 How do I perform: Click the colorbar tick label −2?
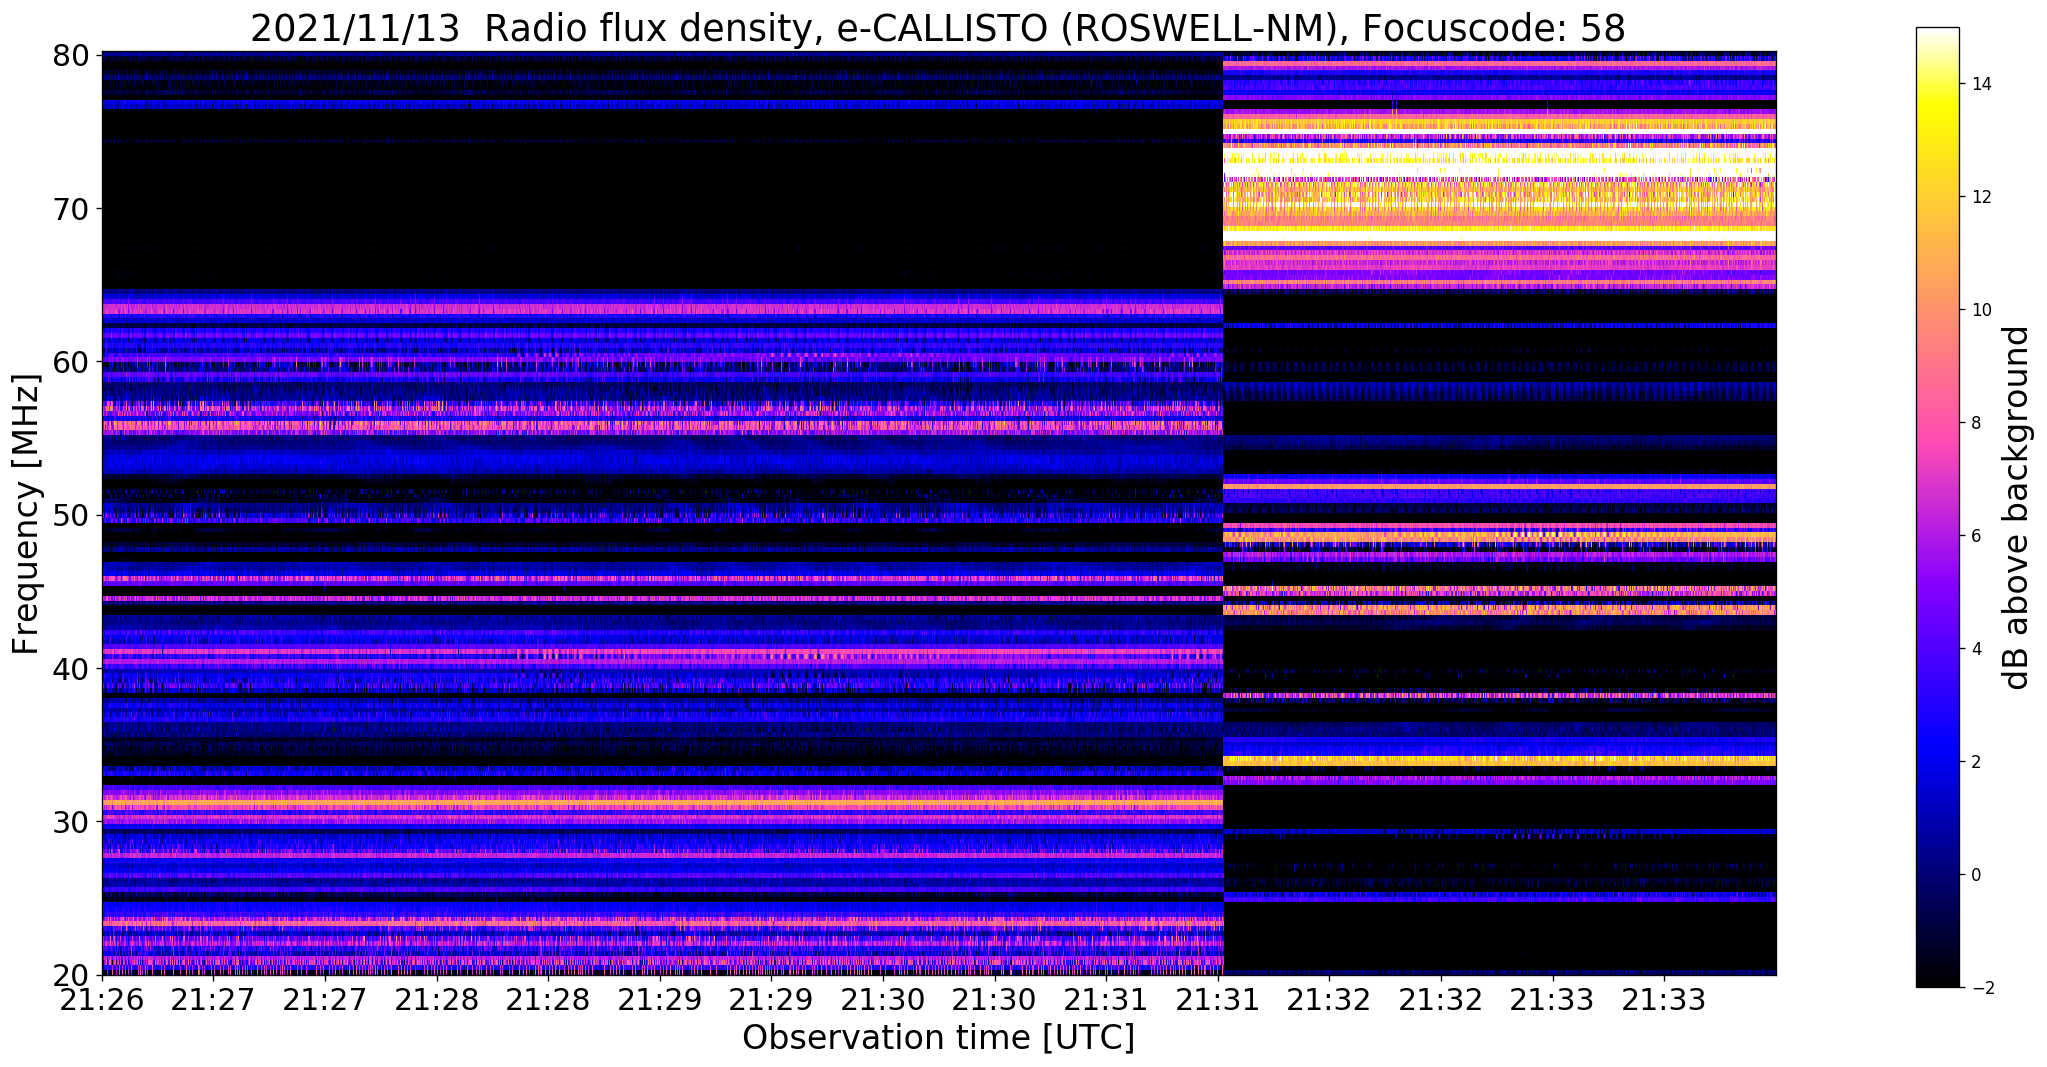point(1981,988)
